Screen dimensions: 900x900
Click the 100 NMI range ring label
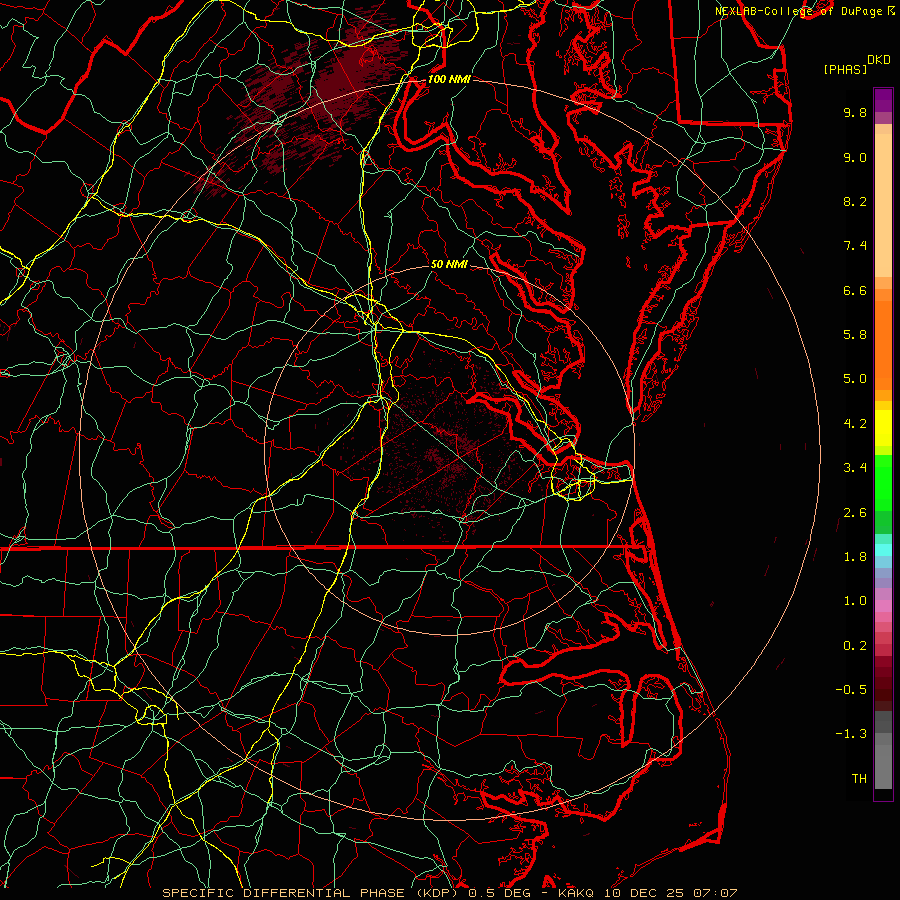point(449,79)
